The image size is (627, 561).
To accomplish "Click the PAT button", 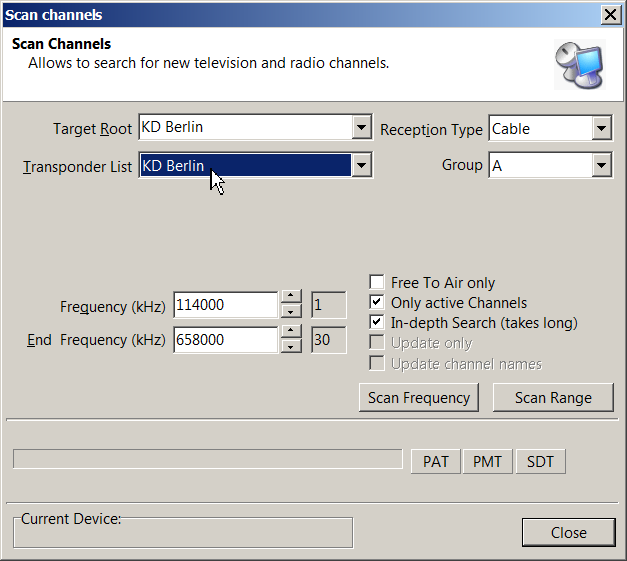I will point(435,461).
